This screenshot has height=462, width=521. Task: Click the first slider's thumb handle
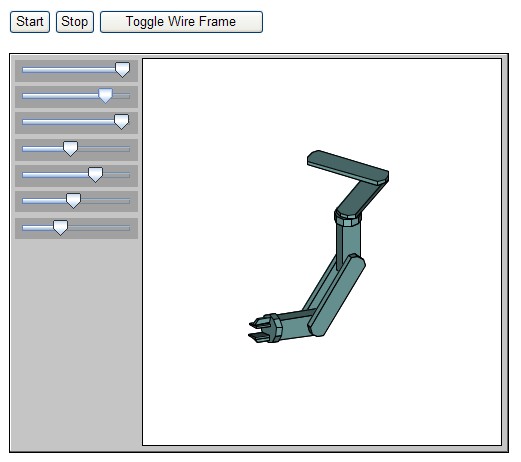(122, 70)
